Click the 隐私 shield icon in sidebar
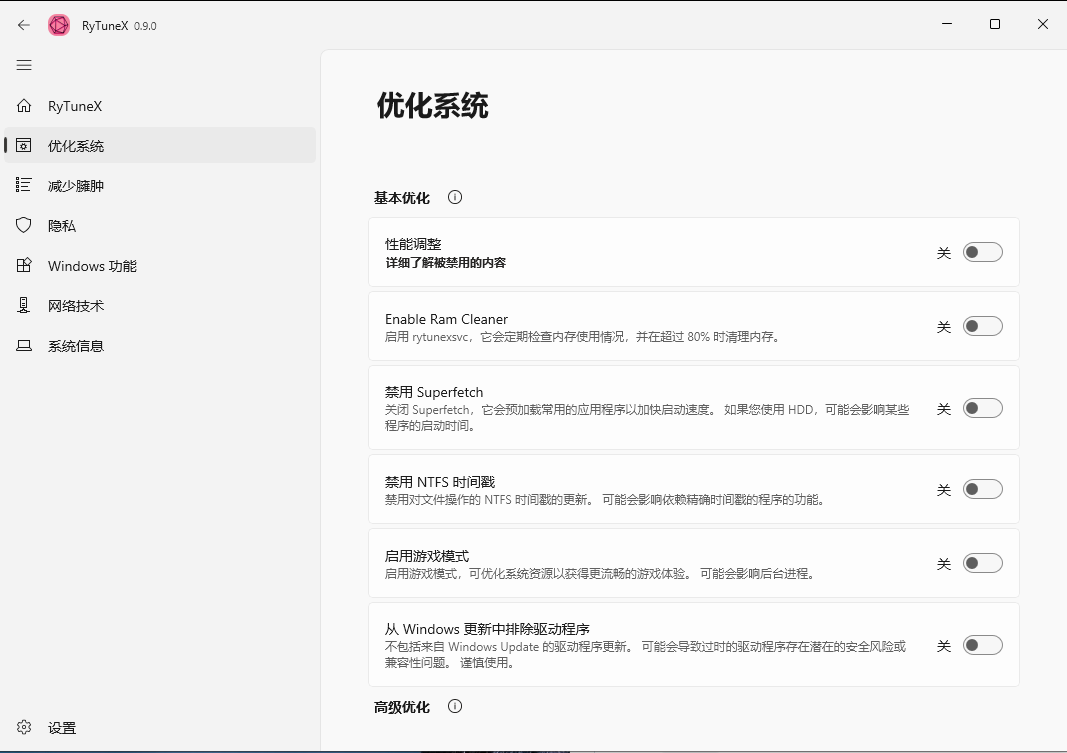Image resolution: width=1067 pixels, height=753 pixels. pos(23,225)
